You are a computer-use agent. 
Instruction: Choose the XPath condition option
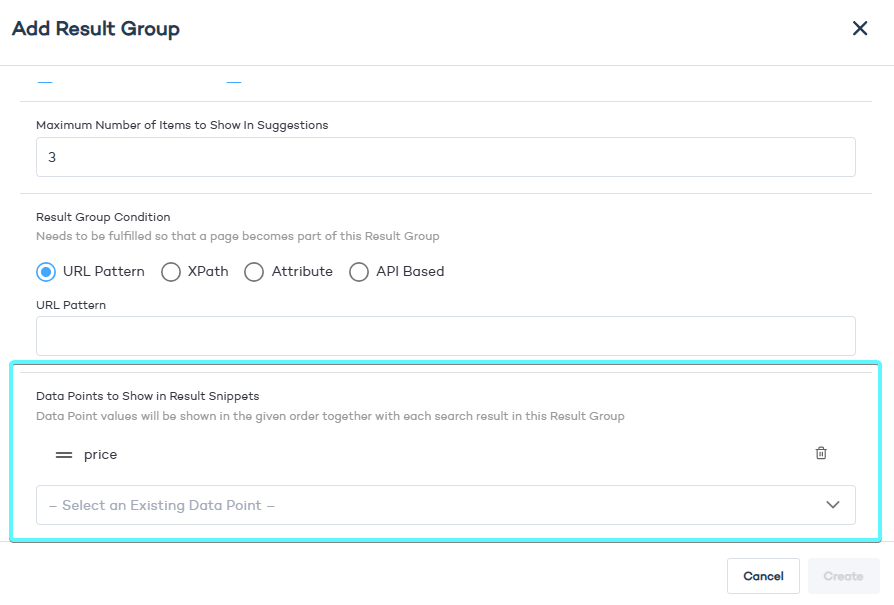(x=171, y=272)
